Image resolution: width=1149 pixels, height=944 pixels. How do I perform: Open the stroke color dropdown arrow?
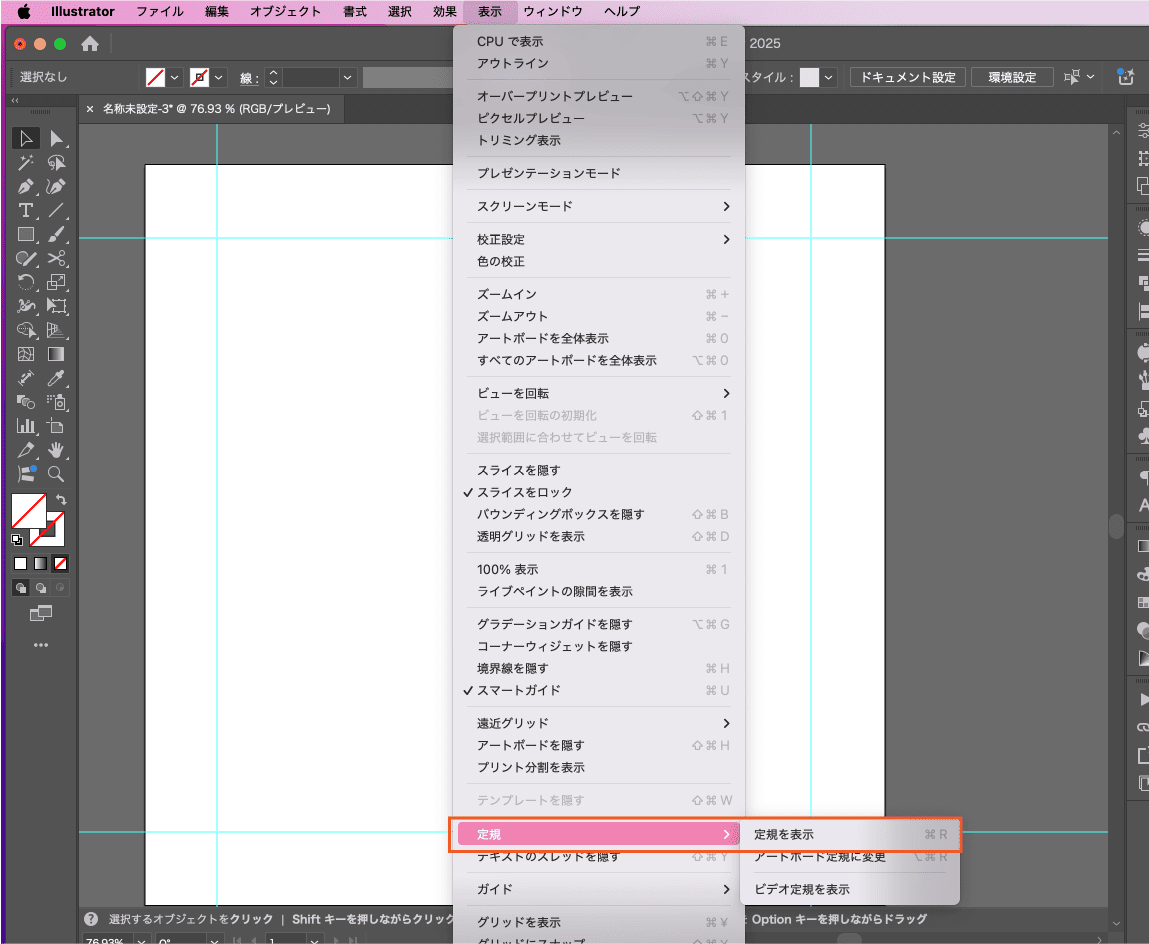(218, 78)
